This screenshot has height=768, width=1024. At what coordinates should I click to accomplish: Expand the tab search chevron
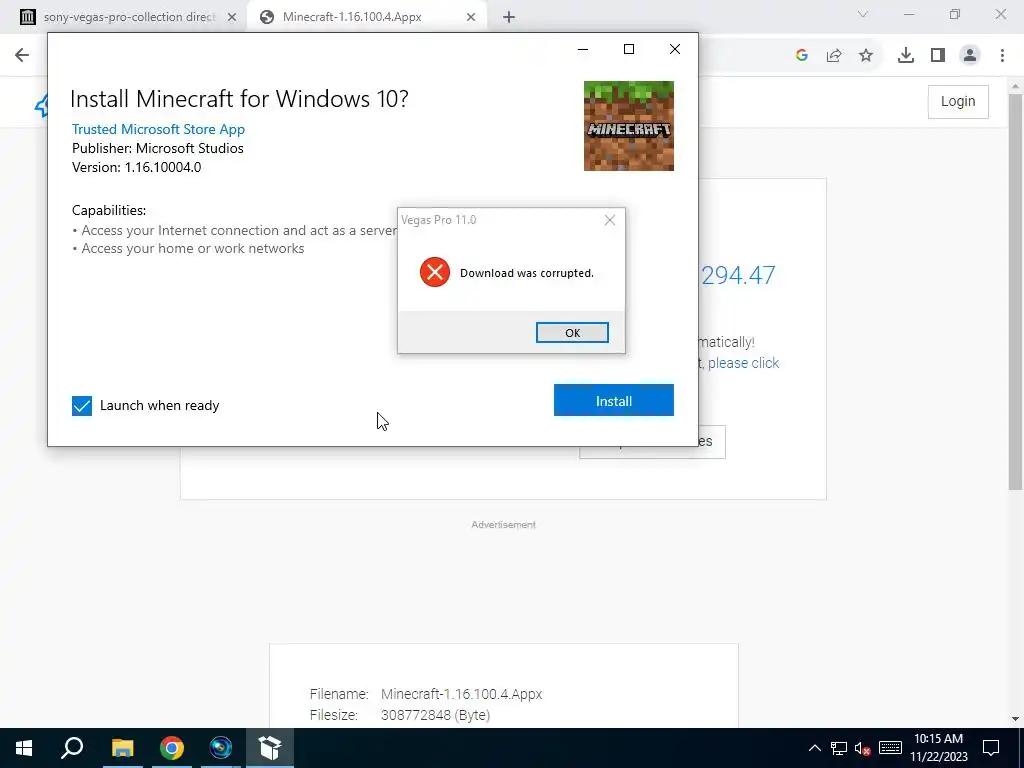point(863,14)
